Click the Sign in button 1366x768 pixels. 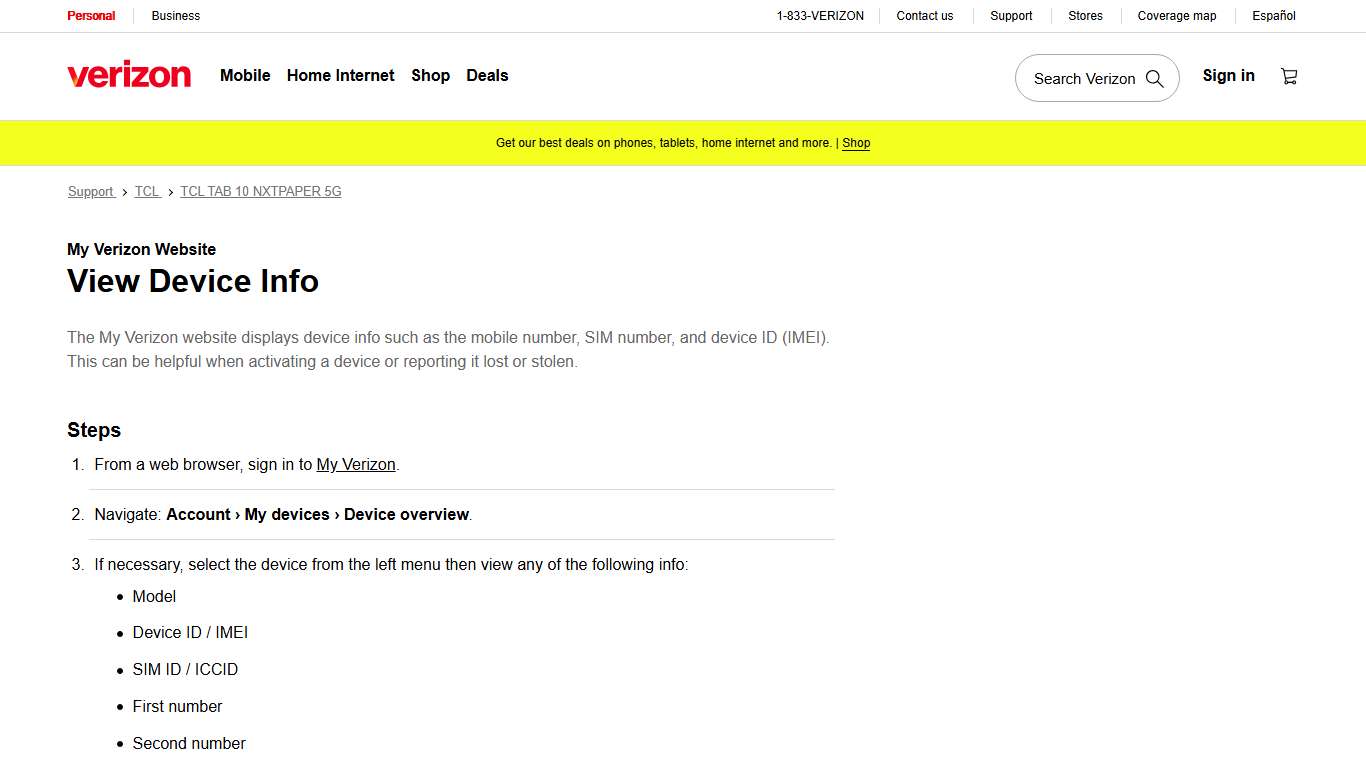[x=1228, y=75]
